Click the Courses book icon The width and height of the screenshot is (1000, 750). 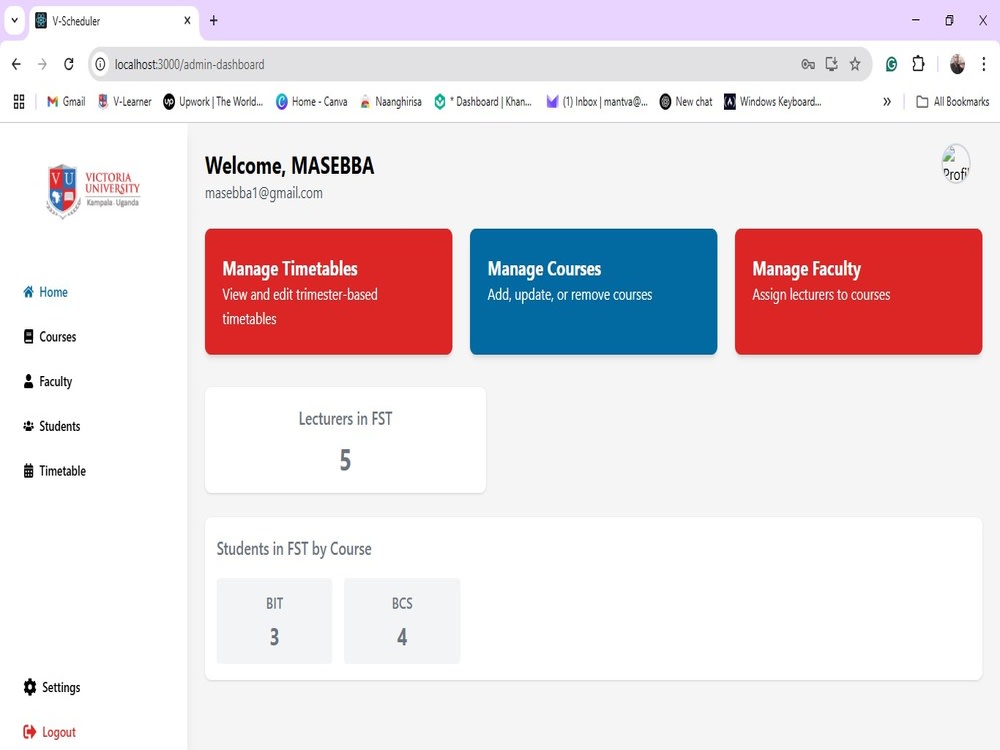(28, 337)
